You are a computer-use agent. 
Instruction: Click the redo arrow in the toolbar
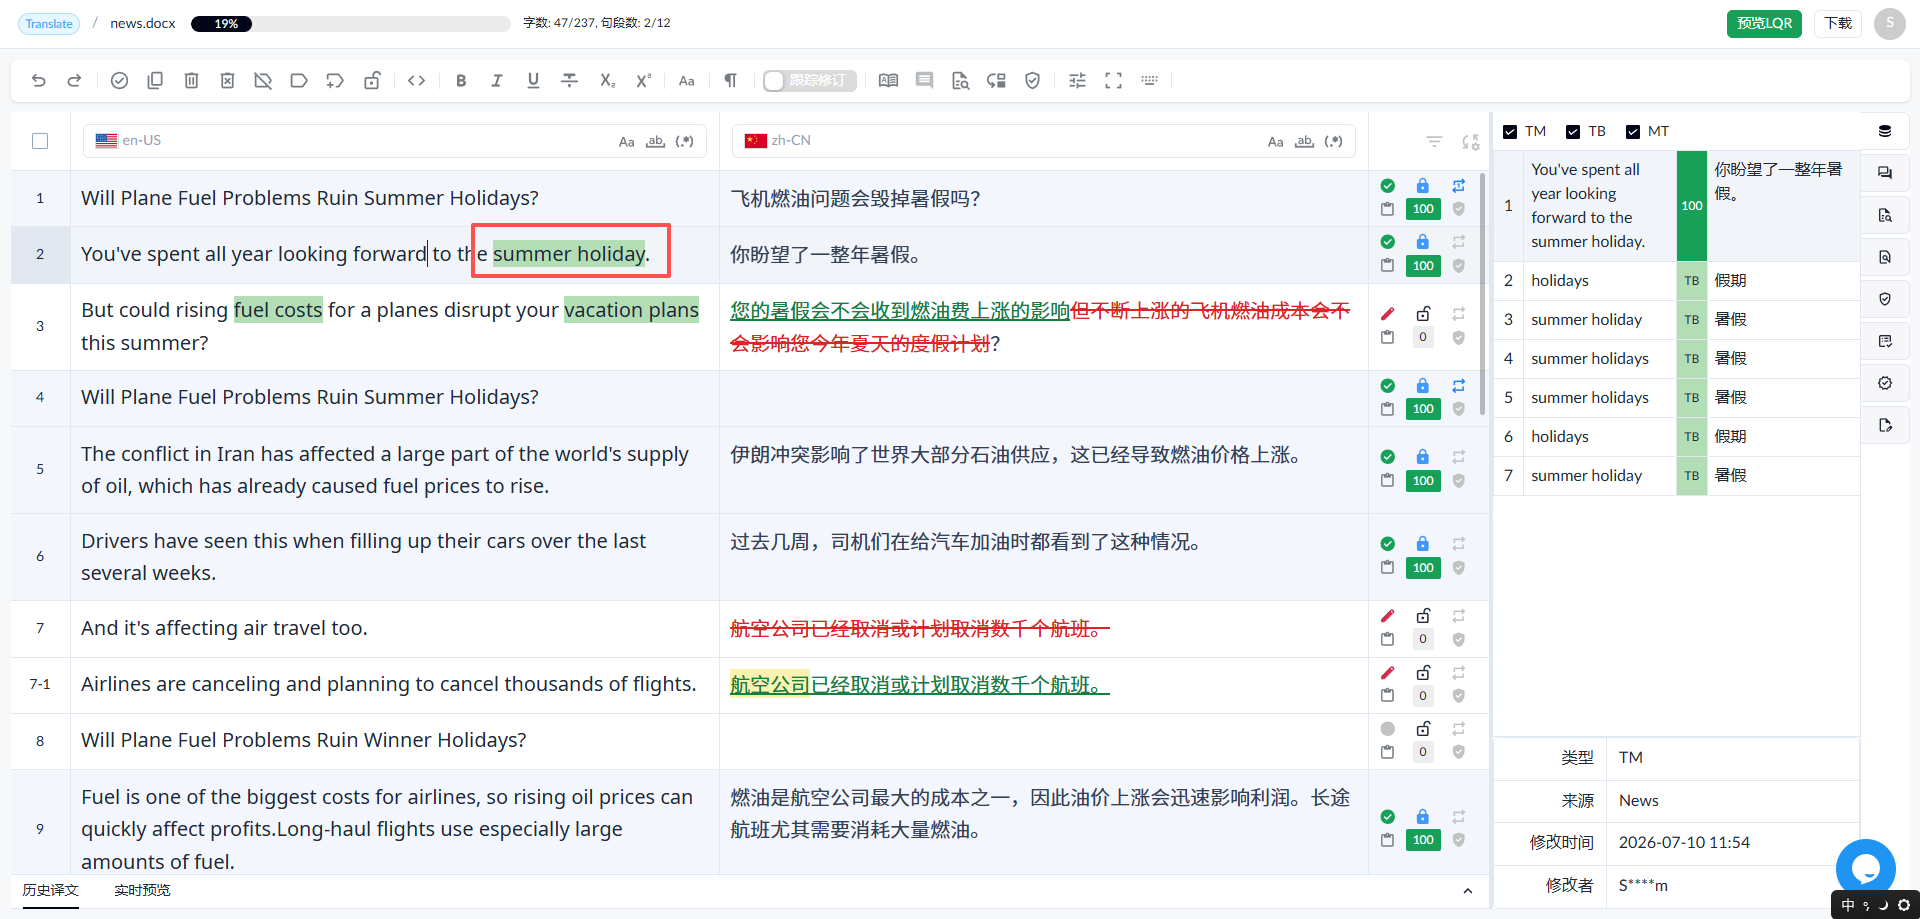74,81
